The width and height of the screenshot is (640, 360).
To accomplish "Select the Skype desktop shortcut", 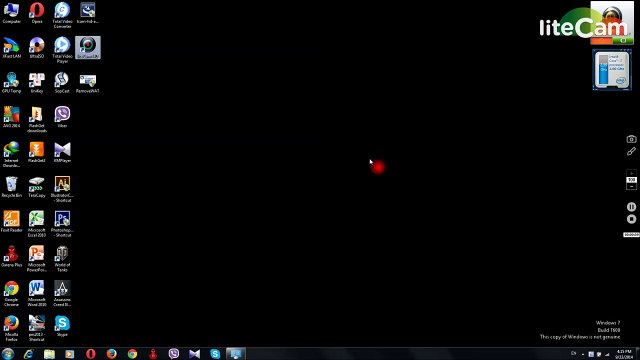I will coord(62,326).
